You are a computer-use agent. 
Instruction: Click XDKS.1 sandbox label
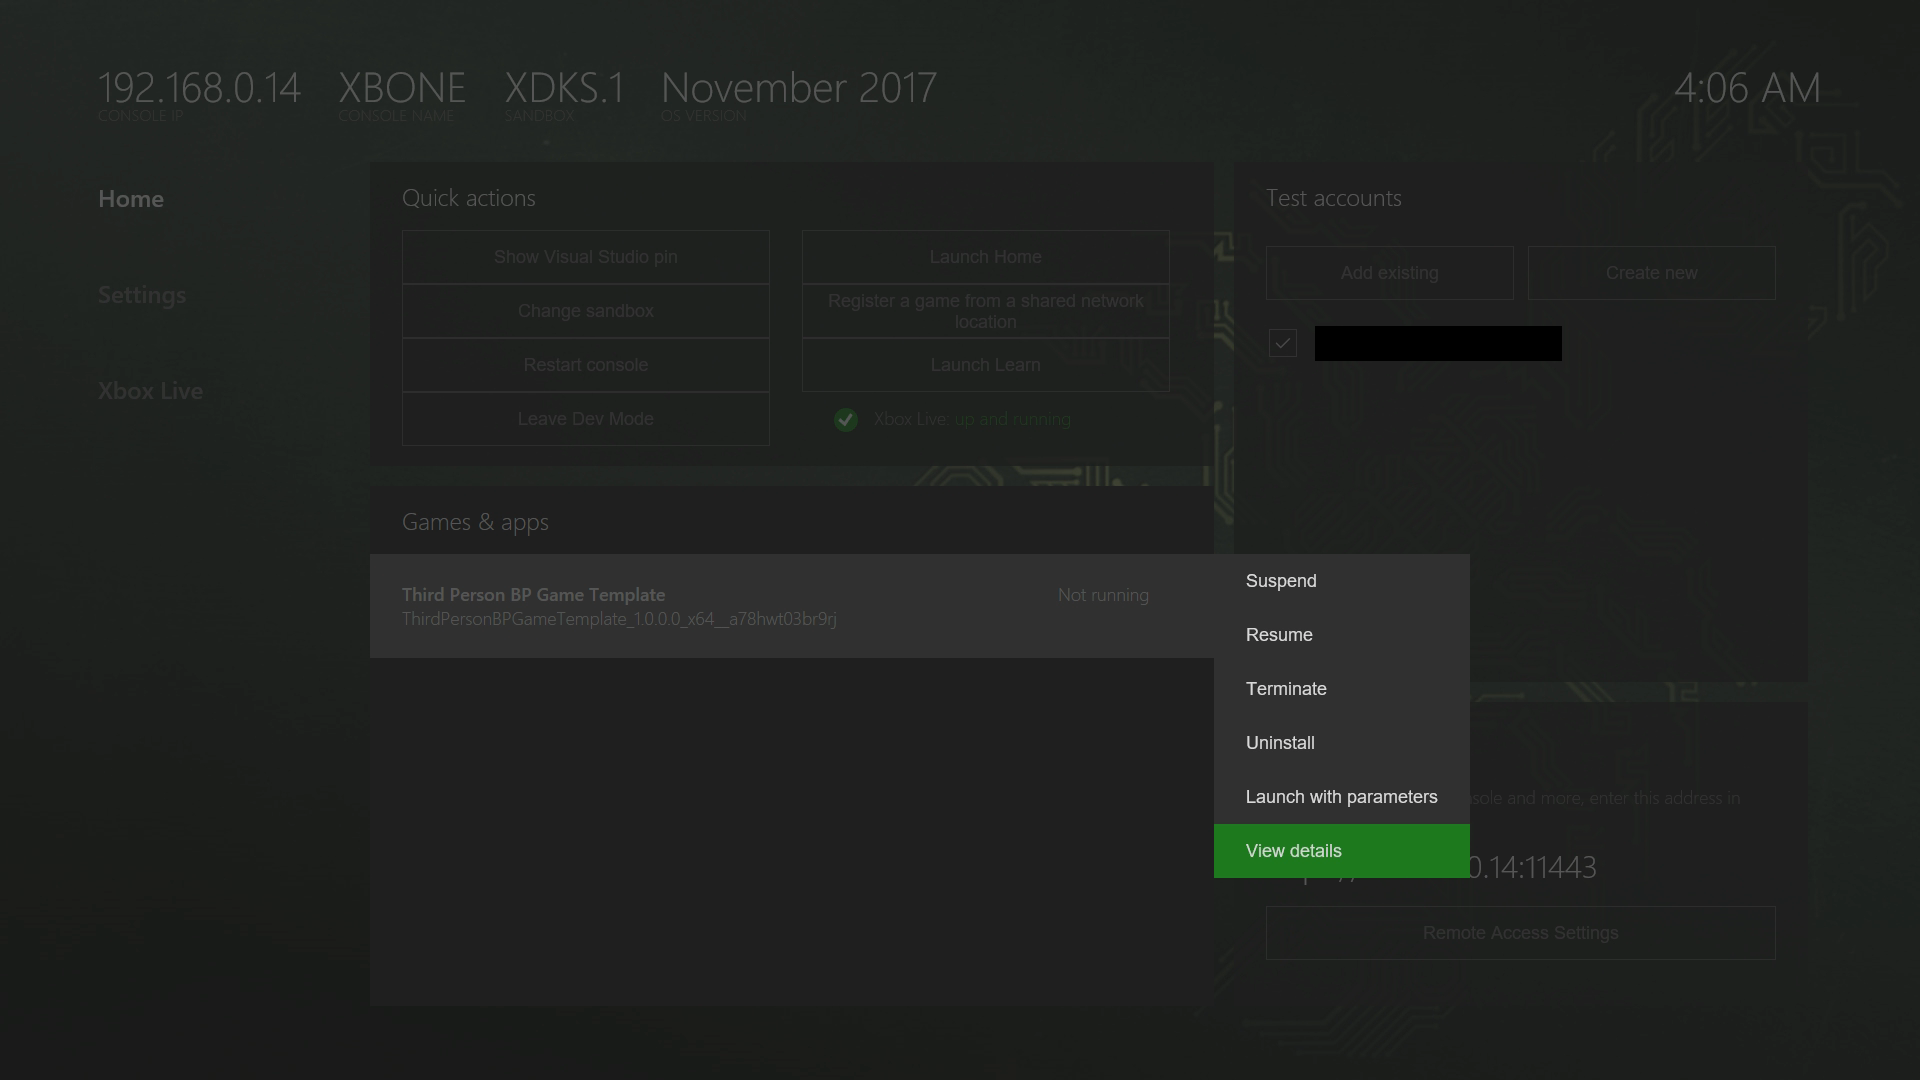click(x=565, y=88)
